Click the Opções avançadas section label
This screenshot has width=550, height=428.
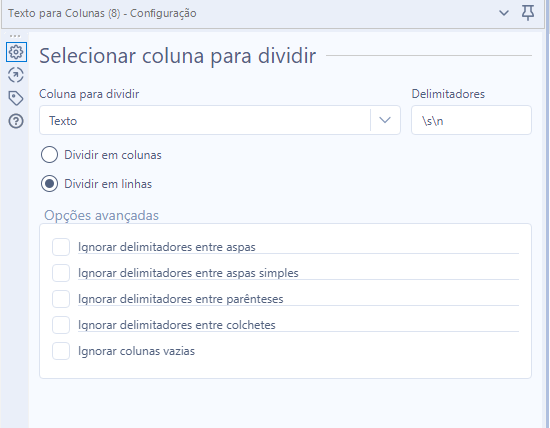(101, 215)
